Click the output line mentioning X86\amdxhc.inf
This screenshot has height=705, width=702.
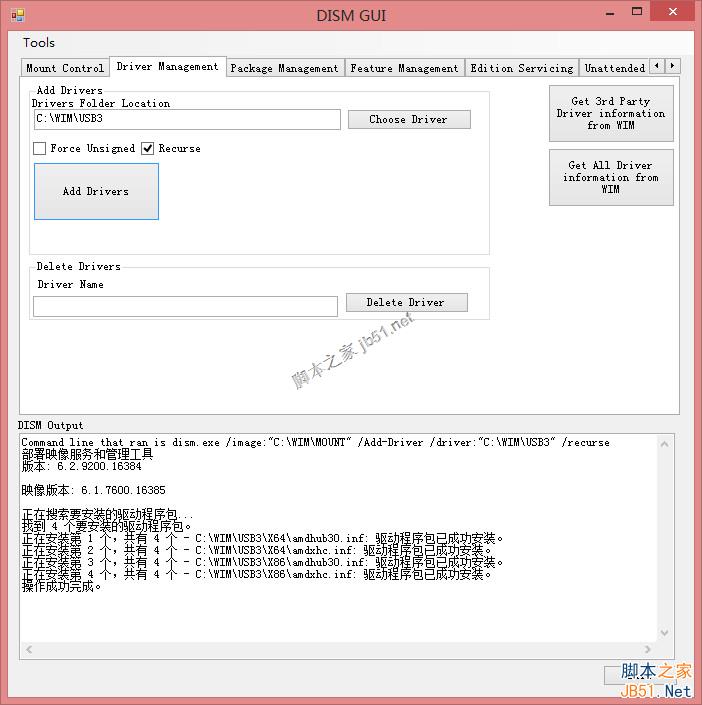[x=257, y=575]
